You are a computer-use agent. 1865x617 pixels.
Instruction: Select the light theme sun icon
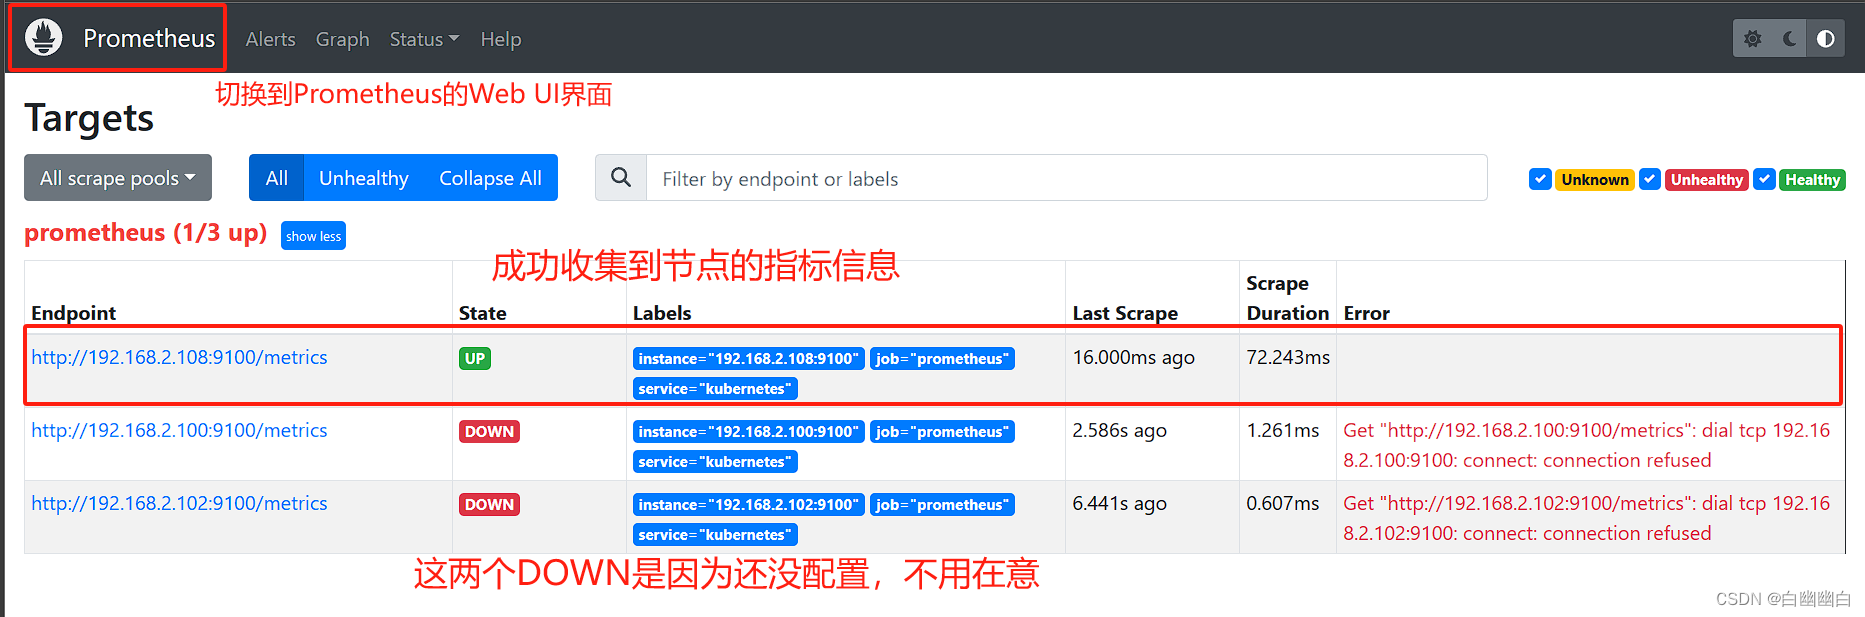coord(1752,39)
